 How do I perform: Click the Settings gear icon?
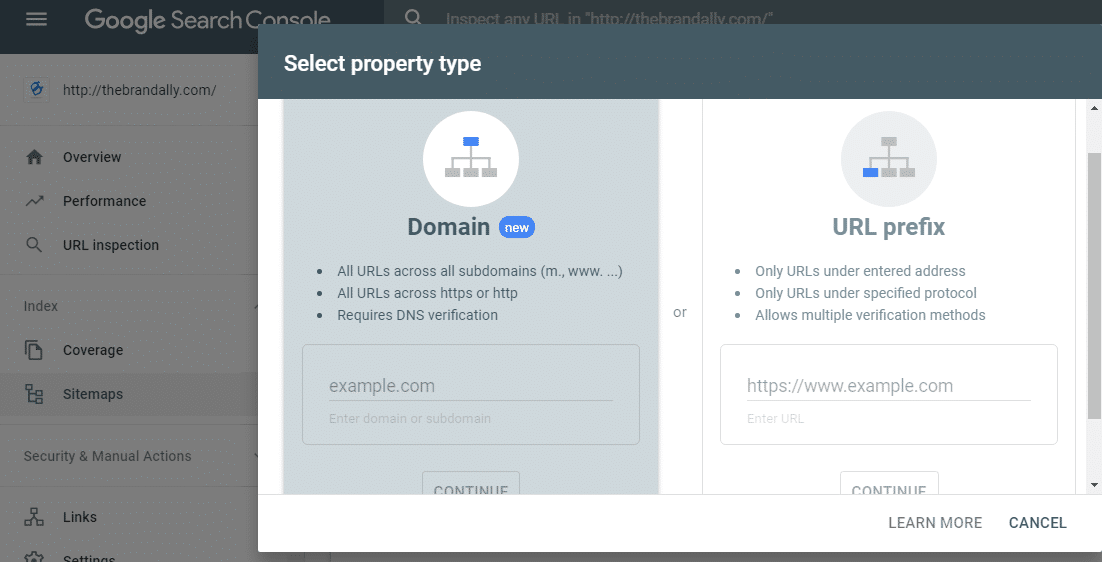(x=34, y=557)
